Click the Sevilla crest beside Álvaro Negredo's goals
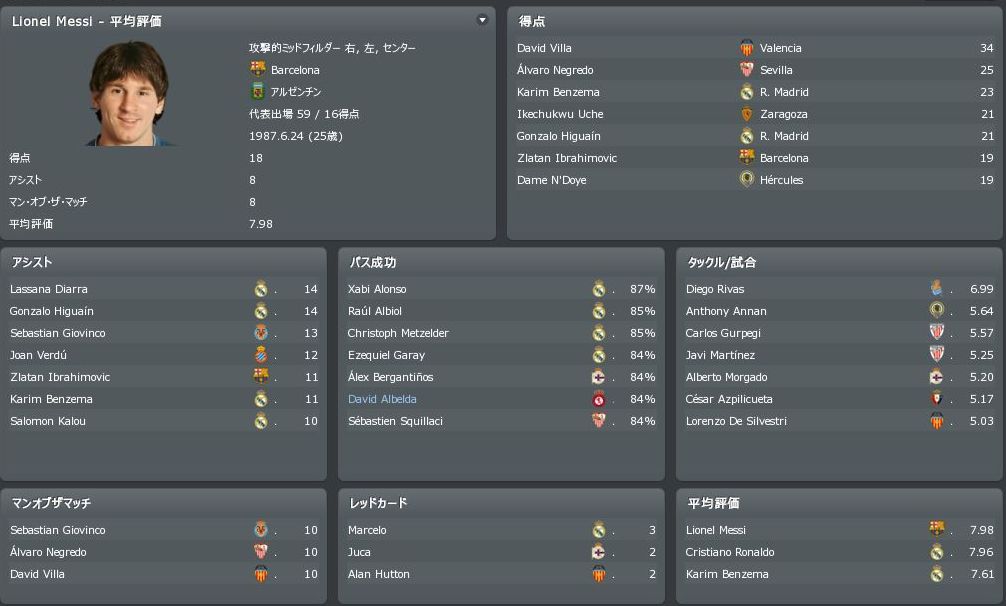The image size is (1006, 606). pyautogui.click(x=746, y=70)
